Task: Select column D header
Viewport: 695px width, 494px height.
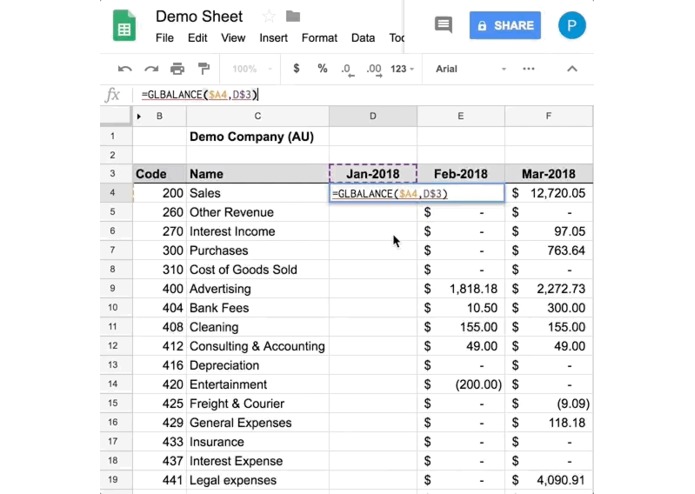Action: (373, 116)
